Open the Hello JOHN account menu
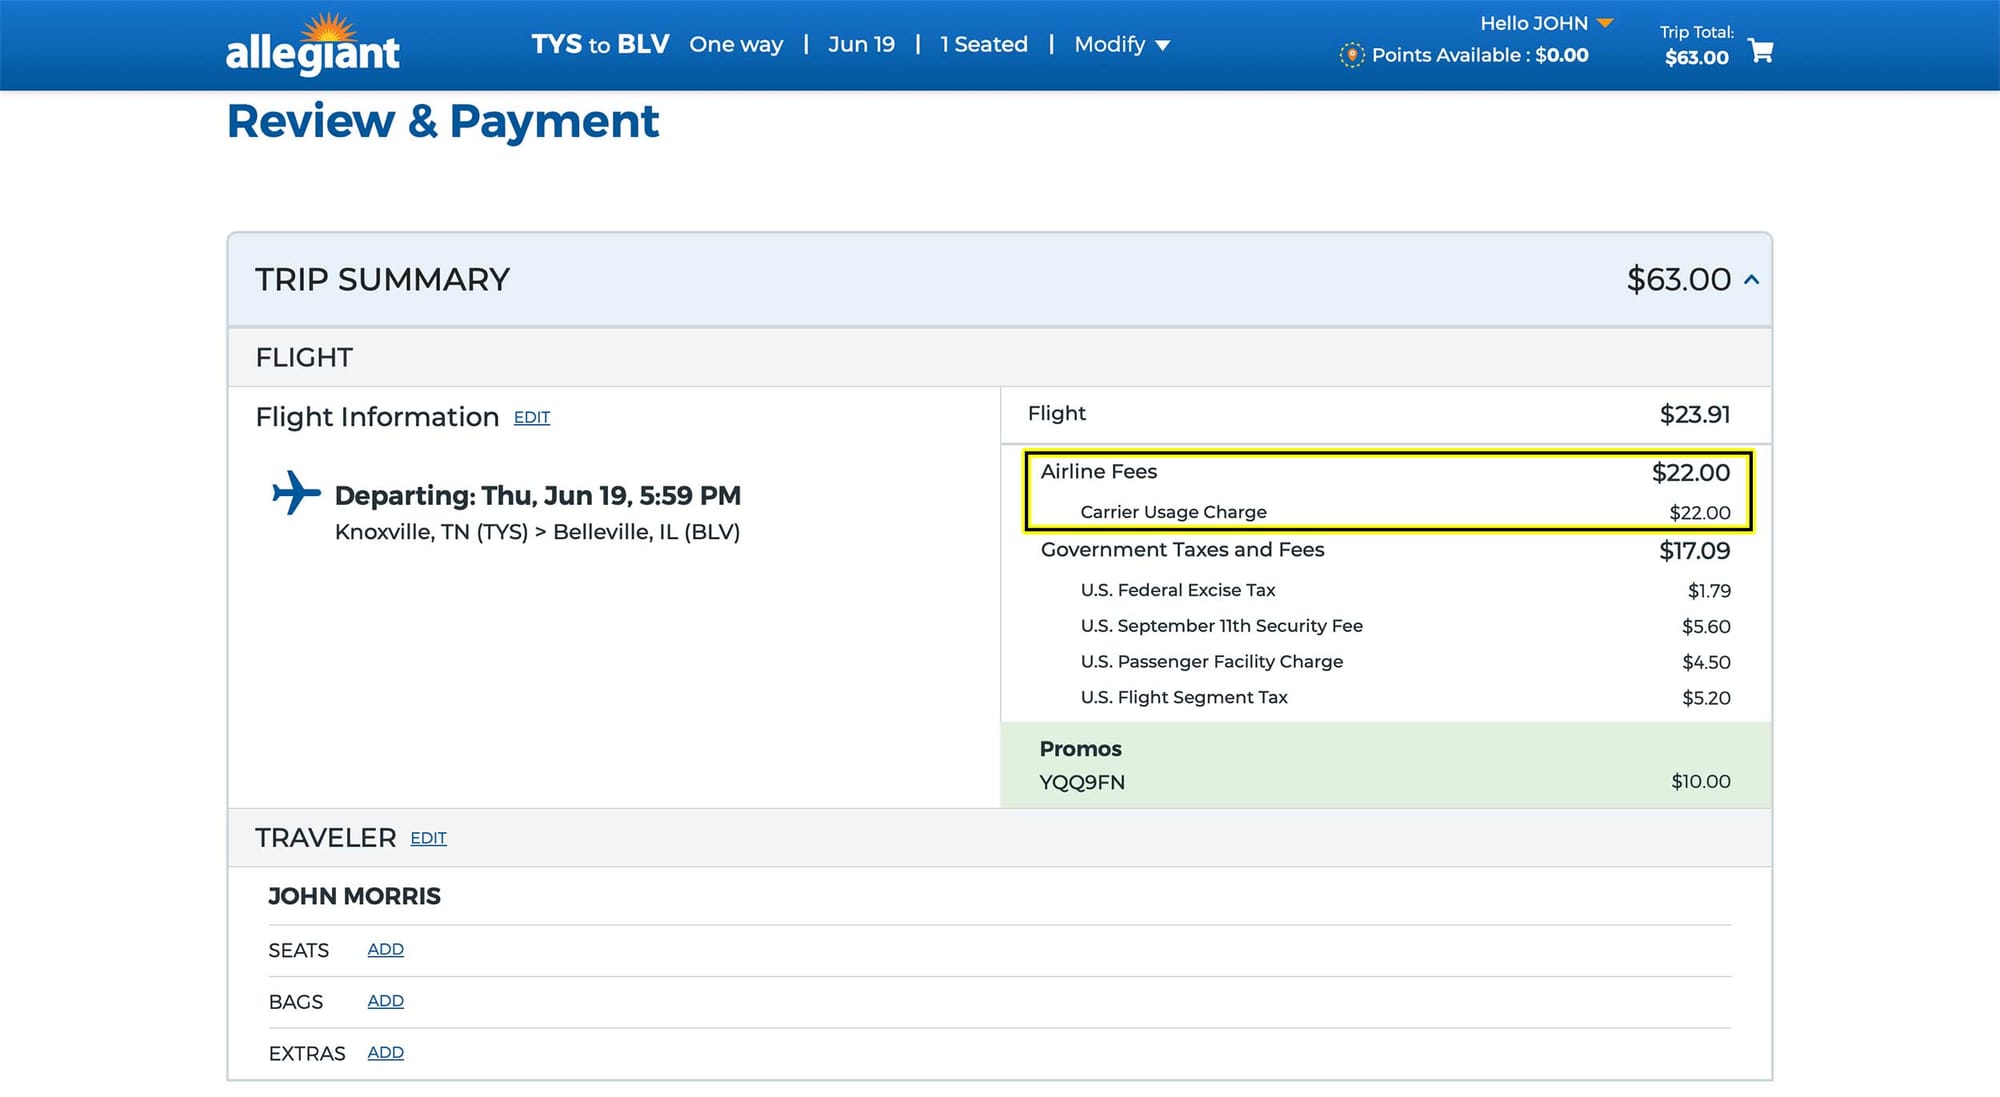2000x1097 pixels. coord(1546,23)
